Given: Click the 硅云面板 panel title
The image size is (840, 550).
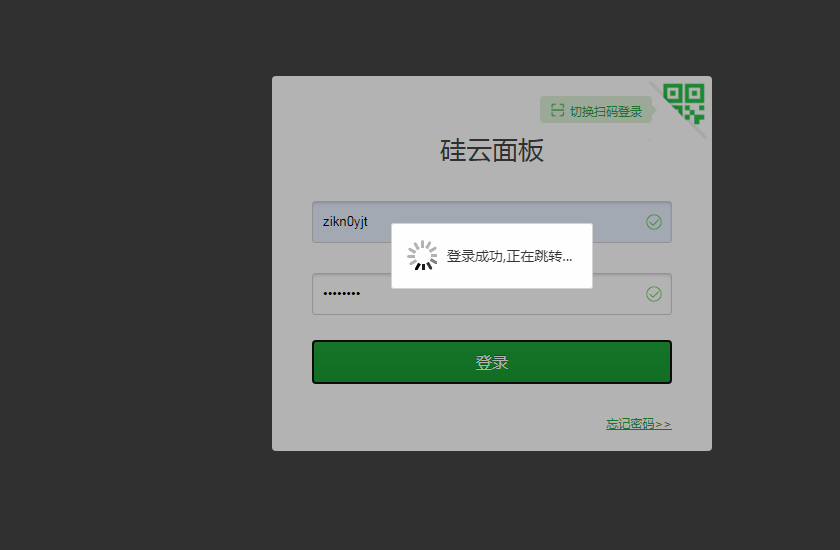Looking at the screenshot, I should (492, 150).
